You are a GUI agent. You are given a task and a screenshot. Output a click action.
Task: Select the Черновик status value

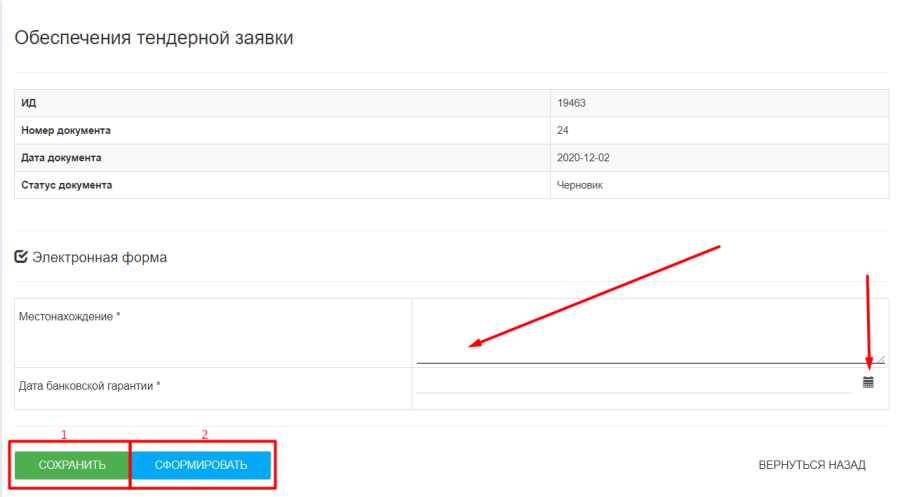pos(579,185)
